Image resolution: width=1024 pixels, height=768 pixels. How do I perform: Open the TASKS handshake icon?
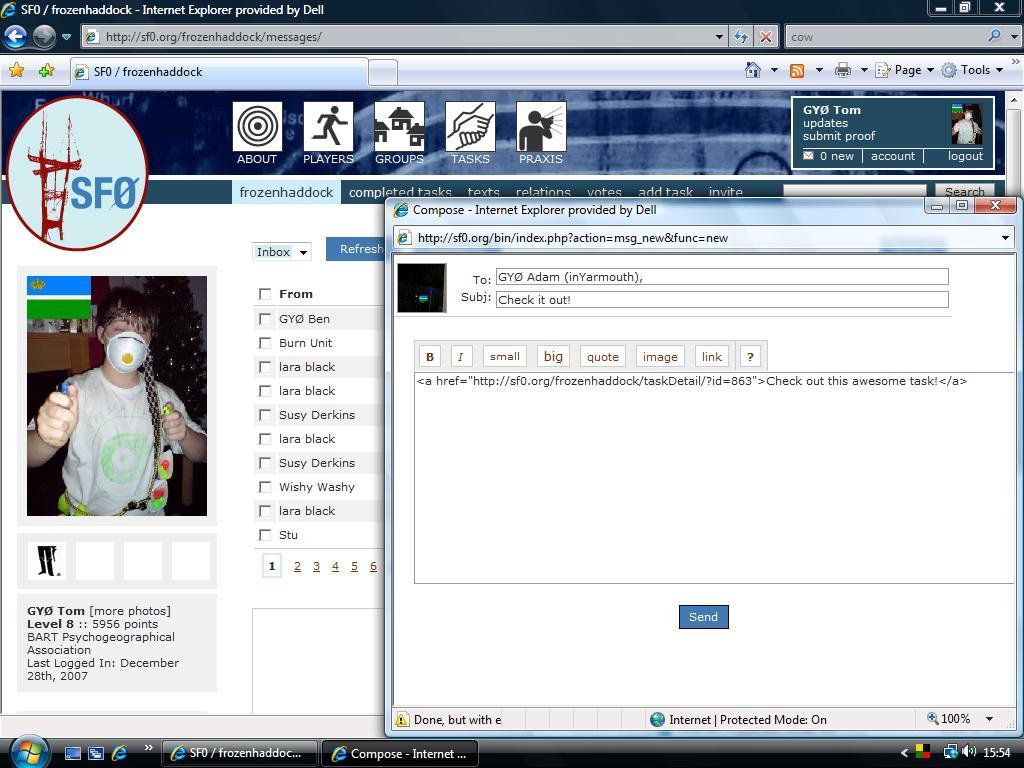click(470, 127)
